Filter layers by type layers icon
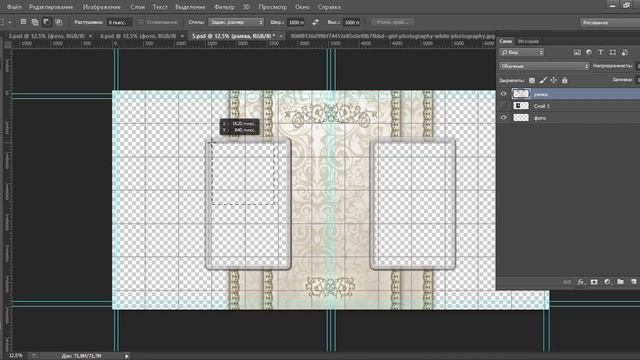The image size is (640, 360). click(x=601, y=52)
